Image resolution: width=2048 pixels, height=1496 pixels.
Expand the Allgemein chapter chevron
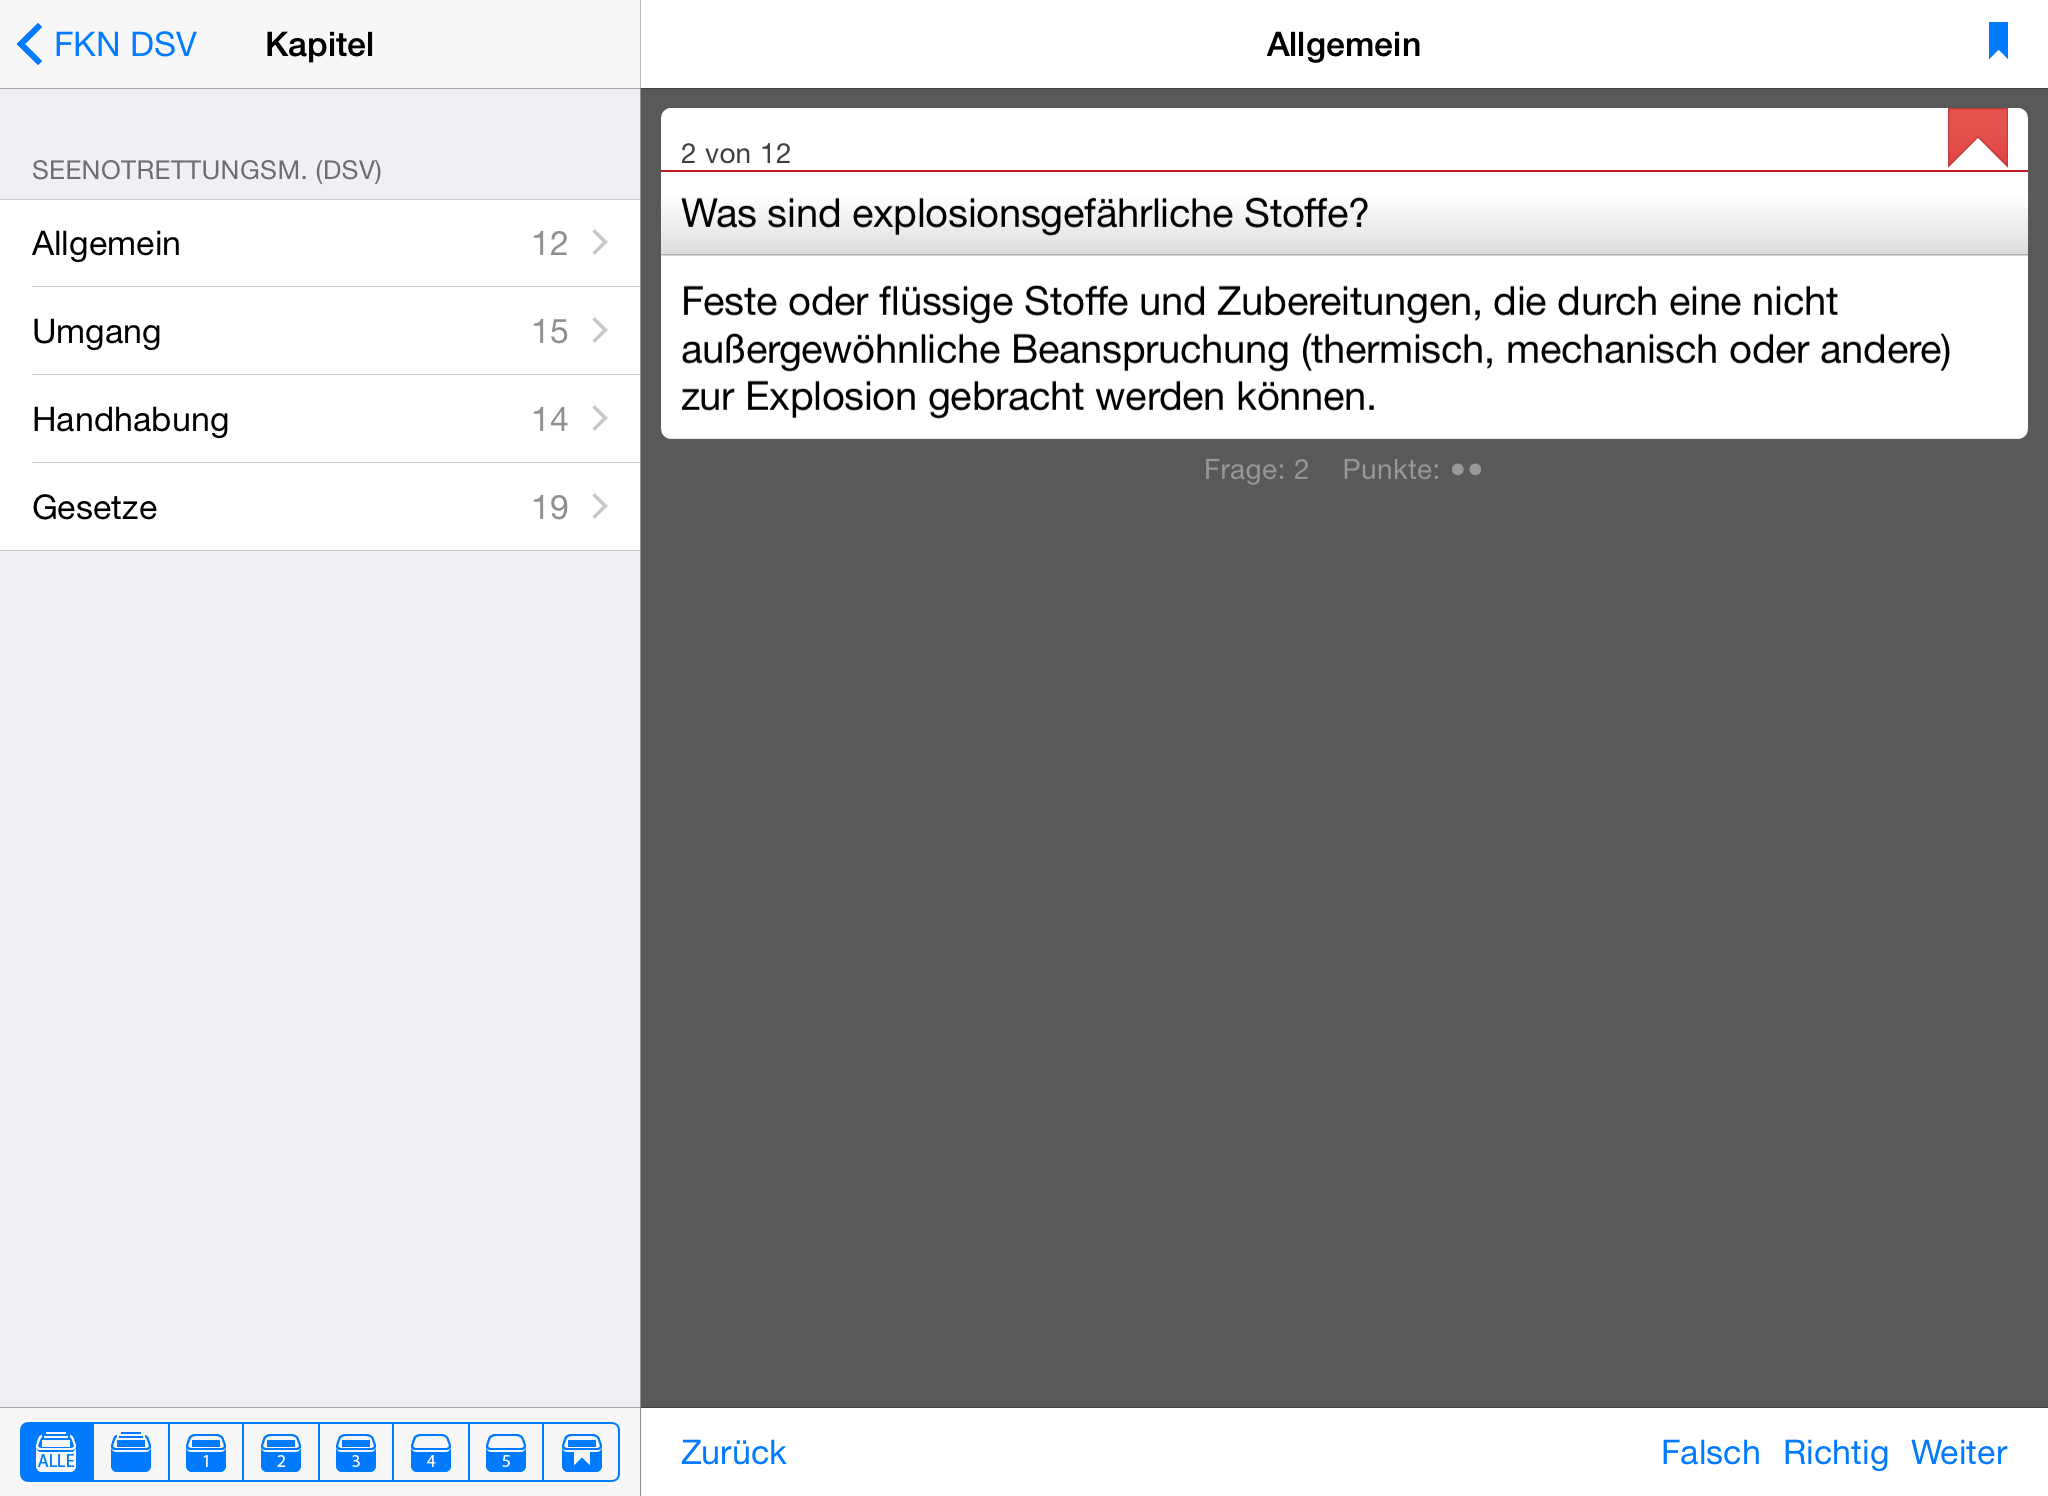tap(600, 242)
